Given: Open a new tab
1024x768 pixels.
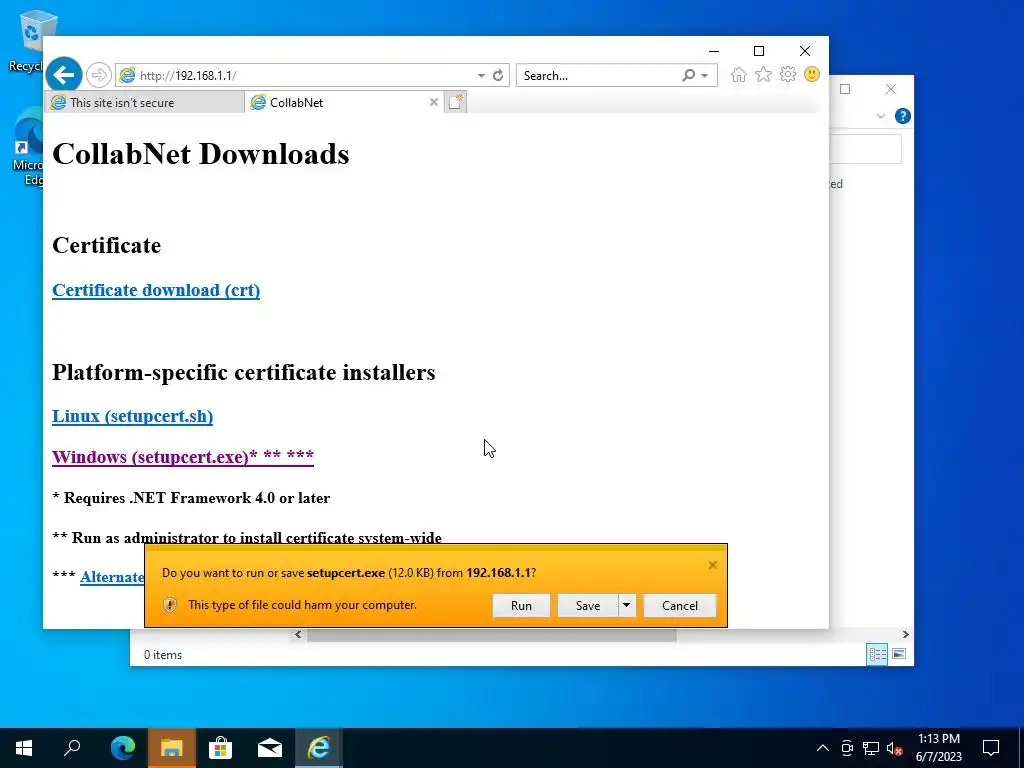Looking at the screenshot, I should point(456,102).
